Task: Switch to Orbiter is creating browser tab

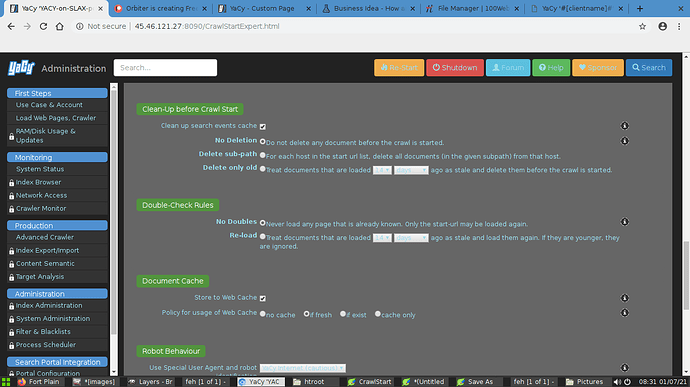Action: pos(160,8)
